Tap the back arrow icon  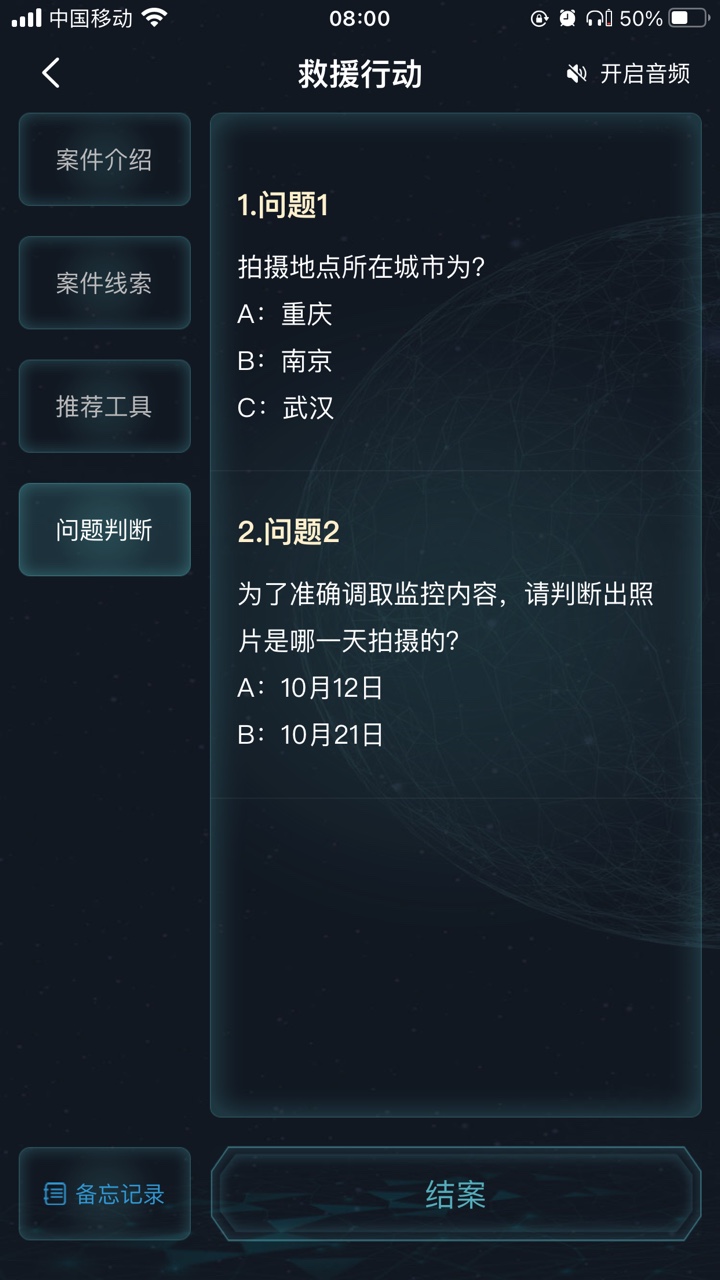click(51, 73)
